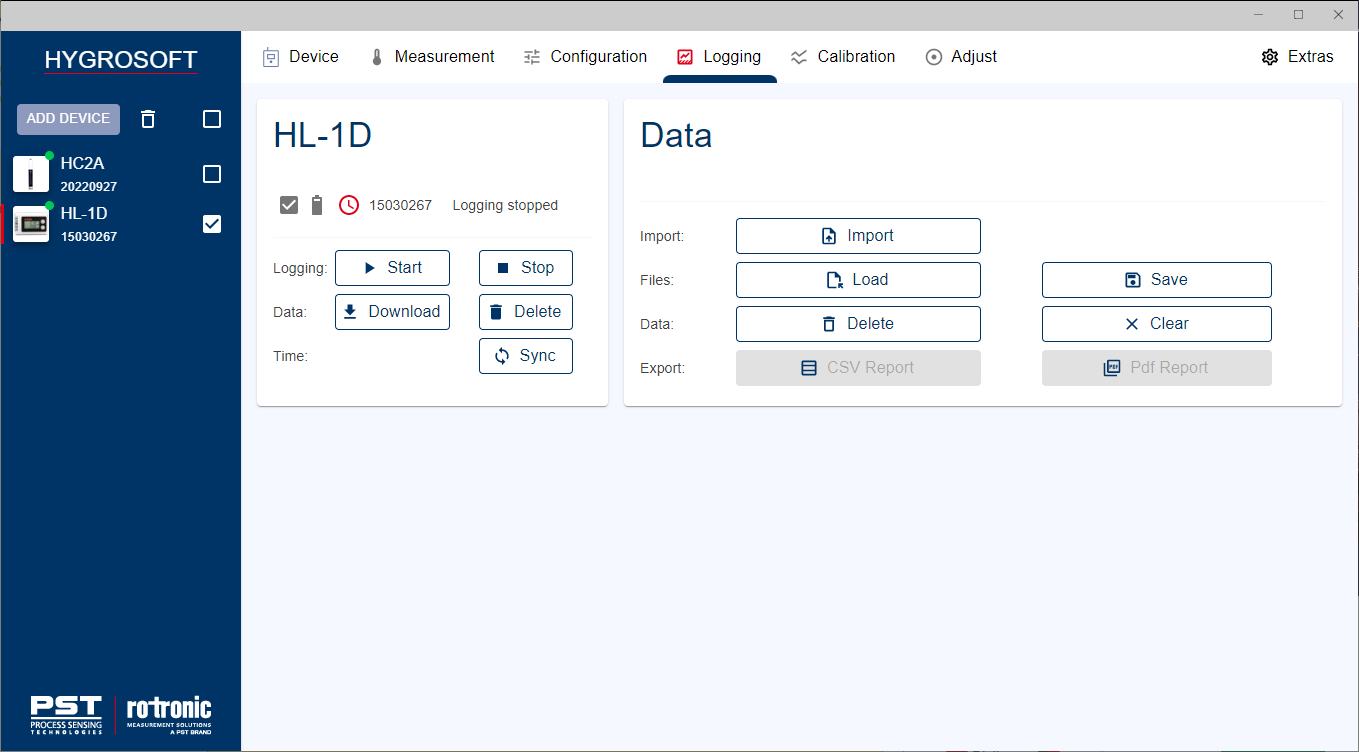The image size is (1359, 752).
Task: Stop logging with the Stop button
Action: click(526, 268)
